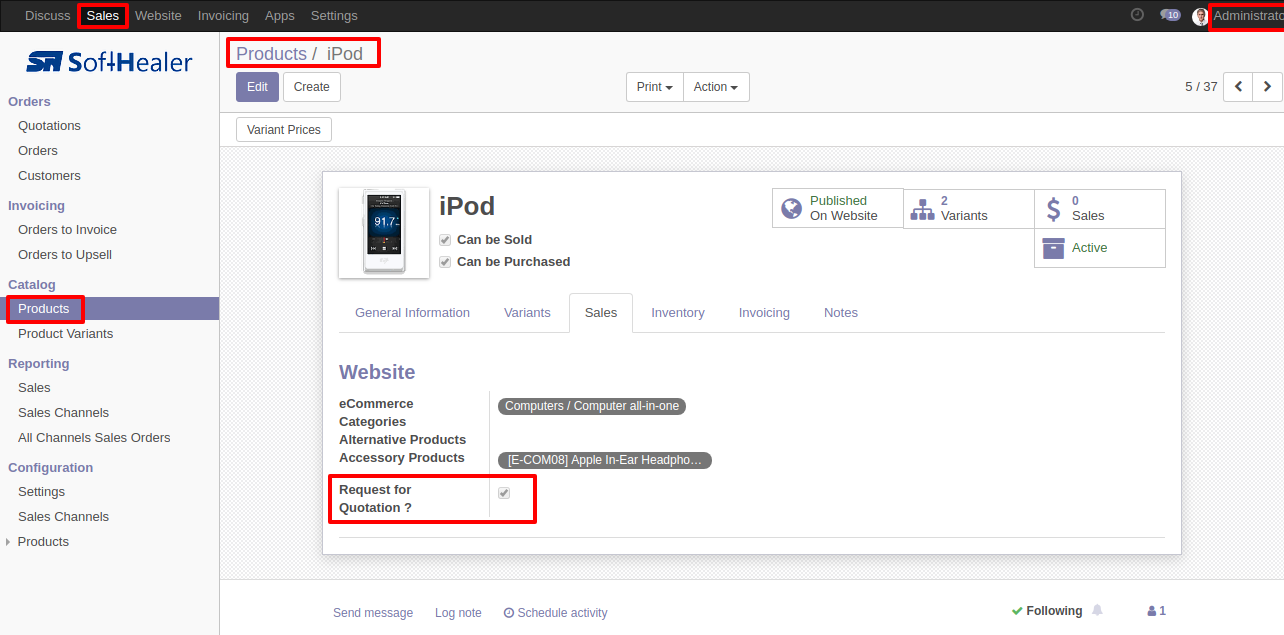Click the Variants hierarchy icon
This screenshot has width=1284, height=635.
[x=922, y=209]
